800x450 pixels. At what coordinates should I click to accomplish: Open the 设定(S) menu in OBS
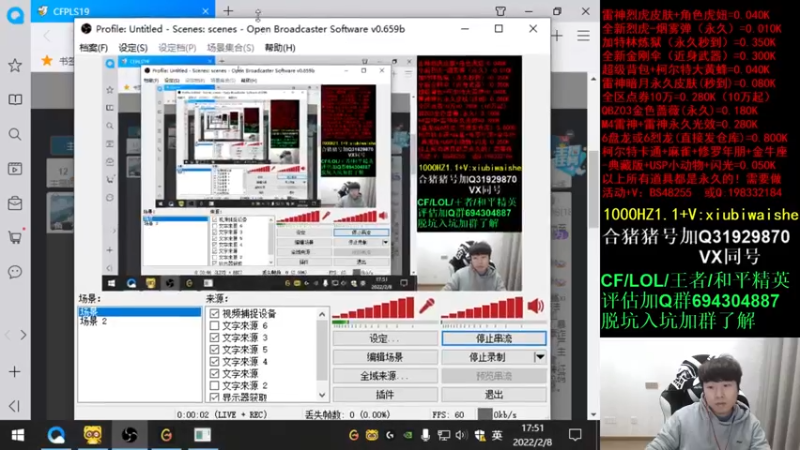(133, 48)
